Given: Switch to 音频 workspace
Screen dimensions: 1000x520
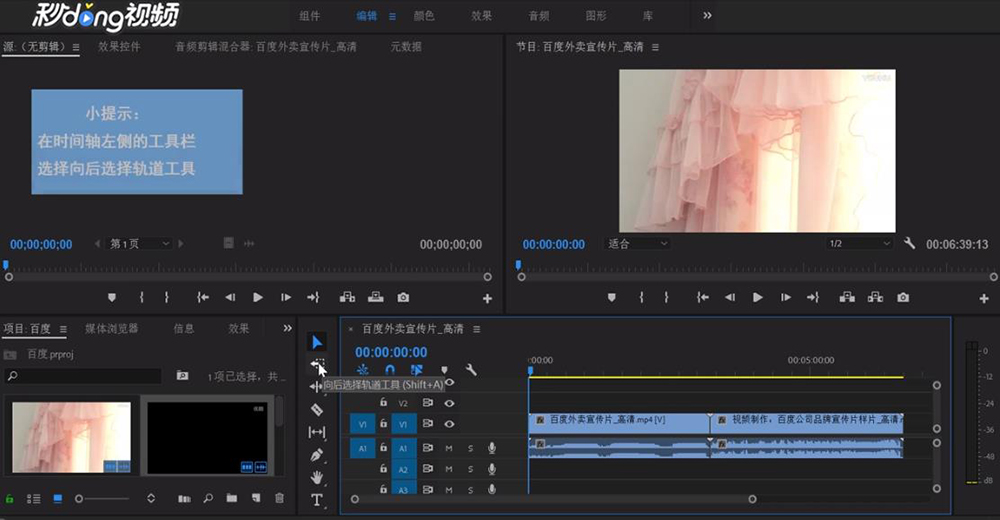Looking at the screenshot, I should (539, 16).
